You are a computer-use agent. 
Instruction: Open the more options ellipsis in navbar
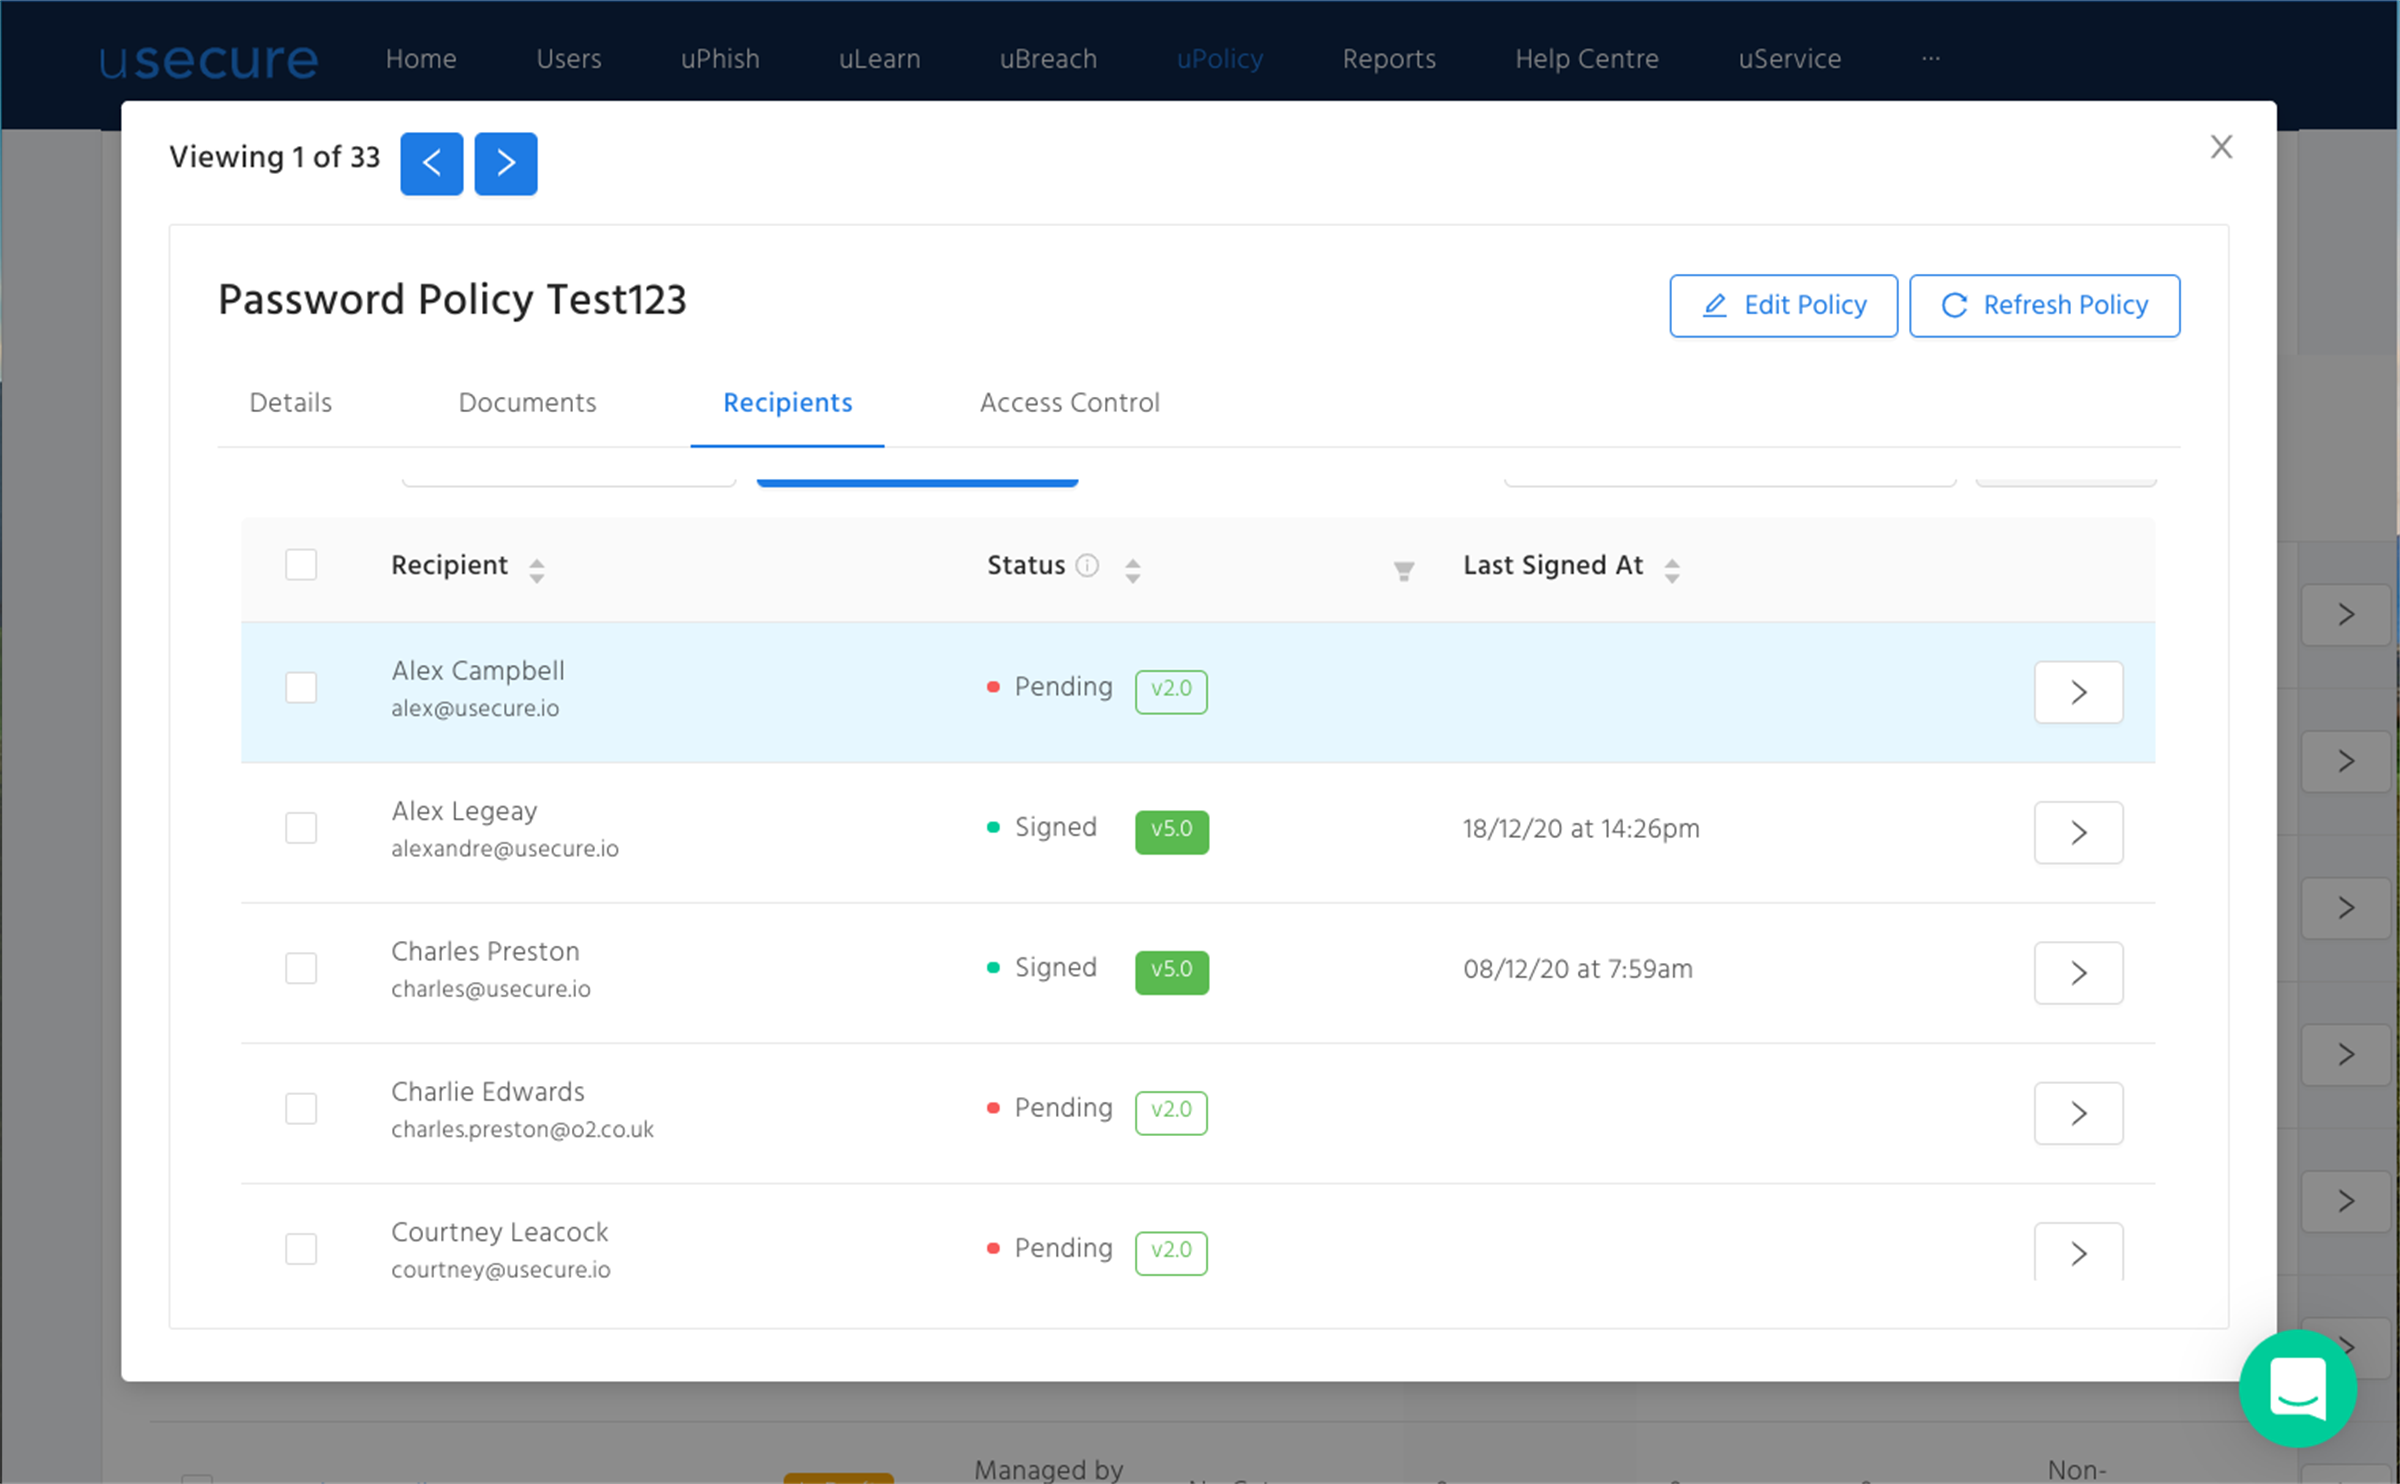coord(1930,59)
